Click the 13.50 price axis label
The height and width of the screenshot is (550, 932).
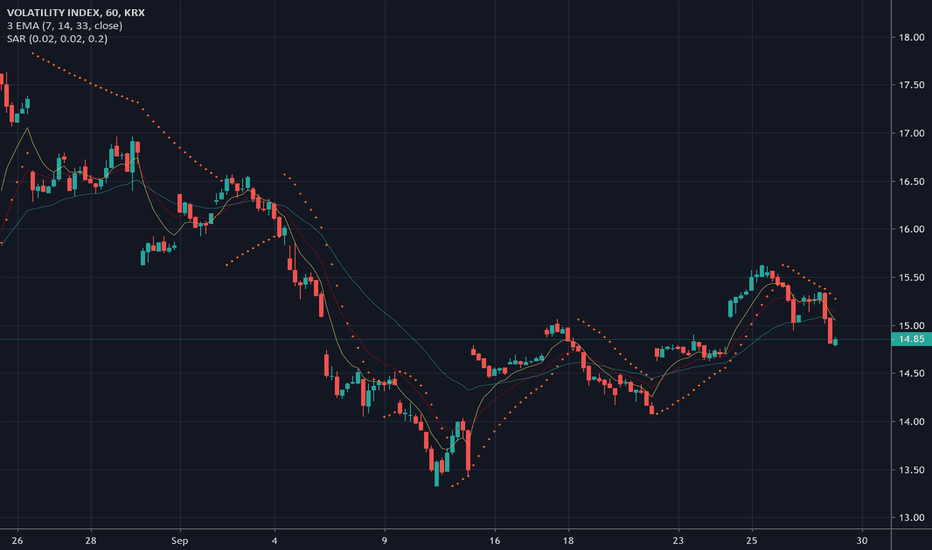pos(911,470)
